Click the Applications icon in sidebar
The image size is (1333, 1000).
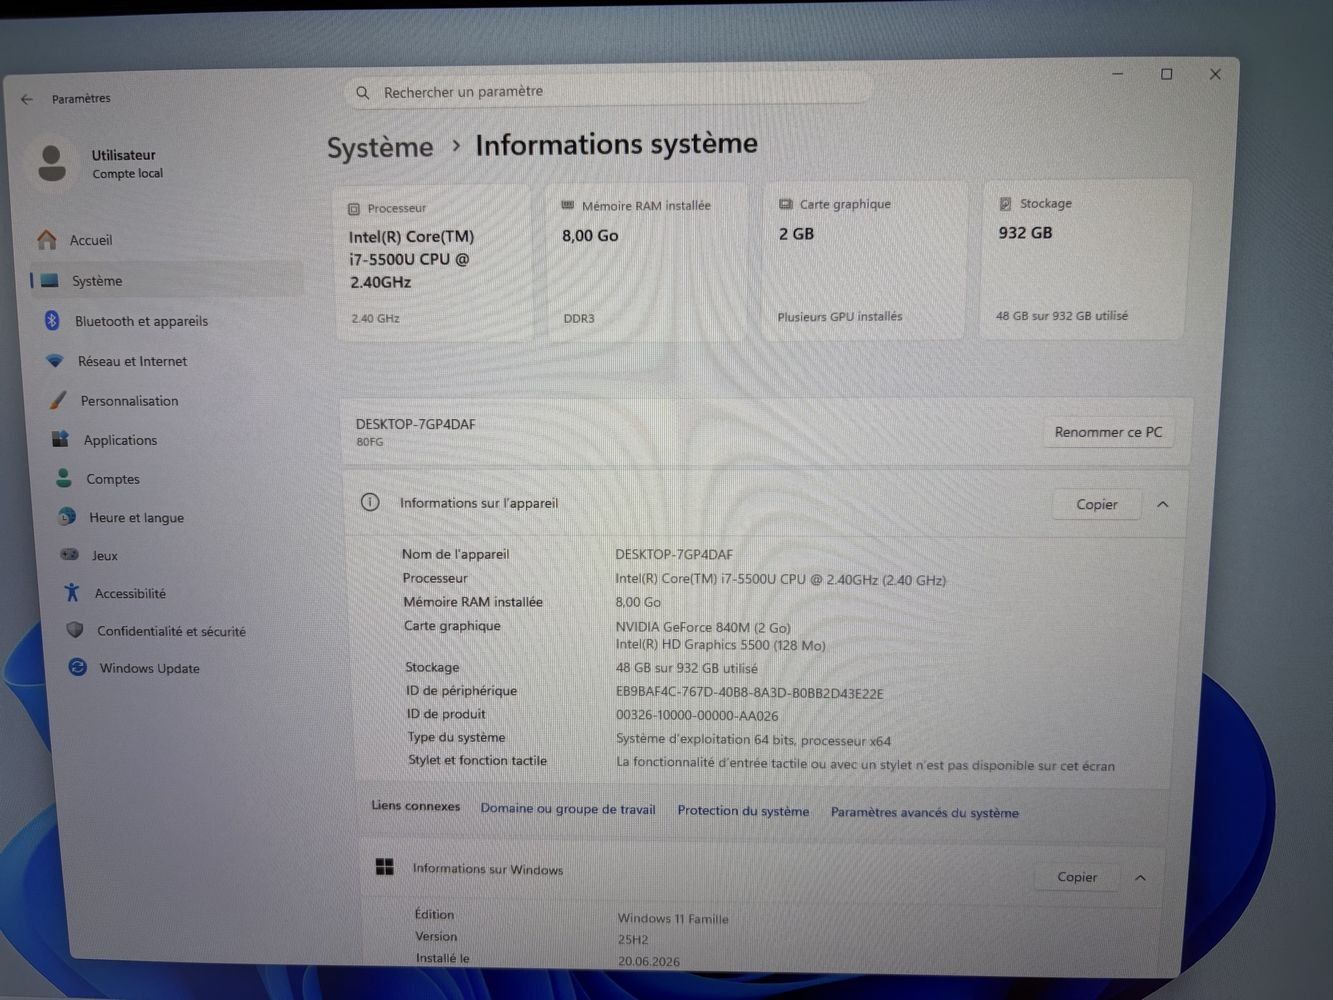61,439
